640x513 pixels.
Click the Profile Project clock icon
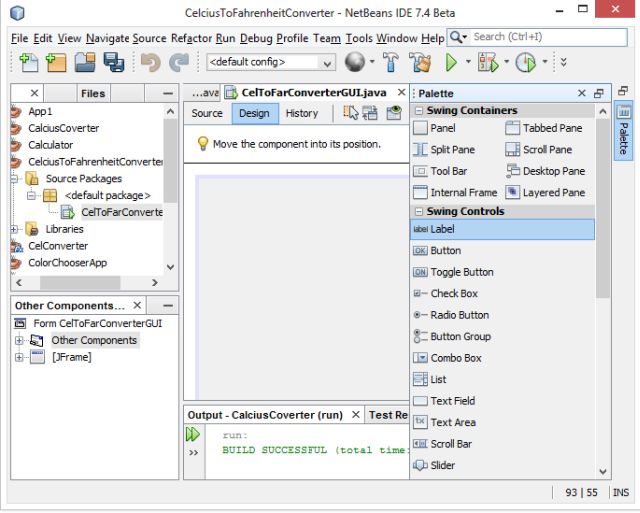click(525, 62)
